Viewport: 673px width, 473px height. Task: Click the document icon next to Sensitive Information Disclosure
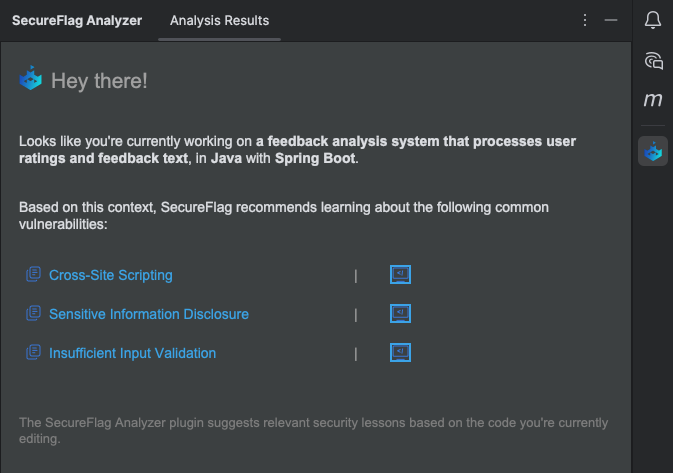pos(34,314)
